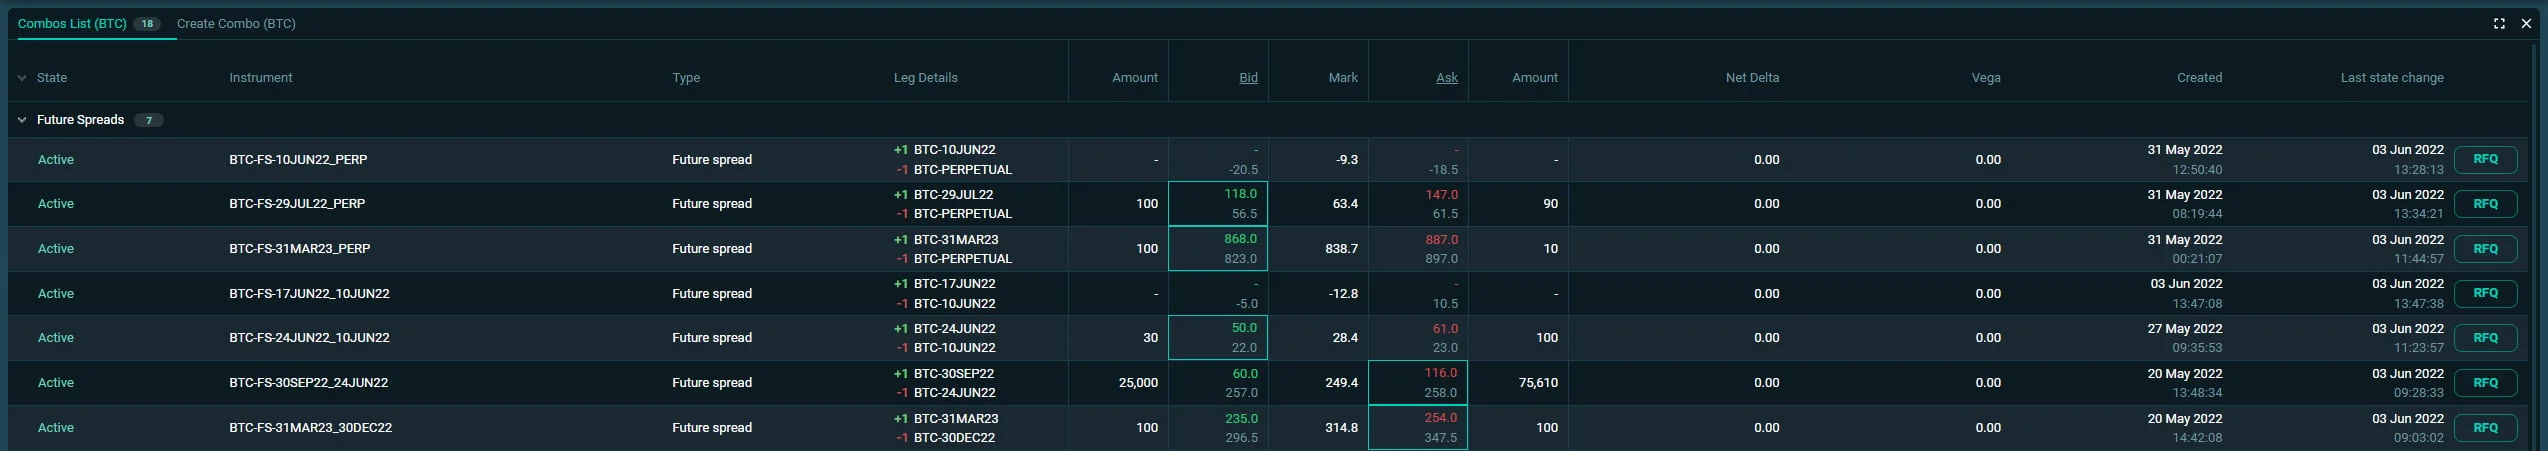Viewport: 2548px width, 451px height.
Task: Click the 868.0 bid cell
Action: [1218, 249]
